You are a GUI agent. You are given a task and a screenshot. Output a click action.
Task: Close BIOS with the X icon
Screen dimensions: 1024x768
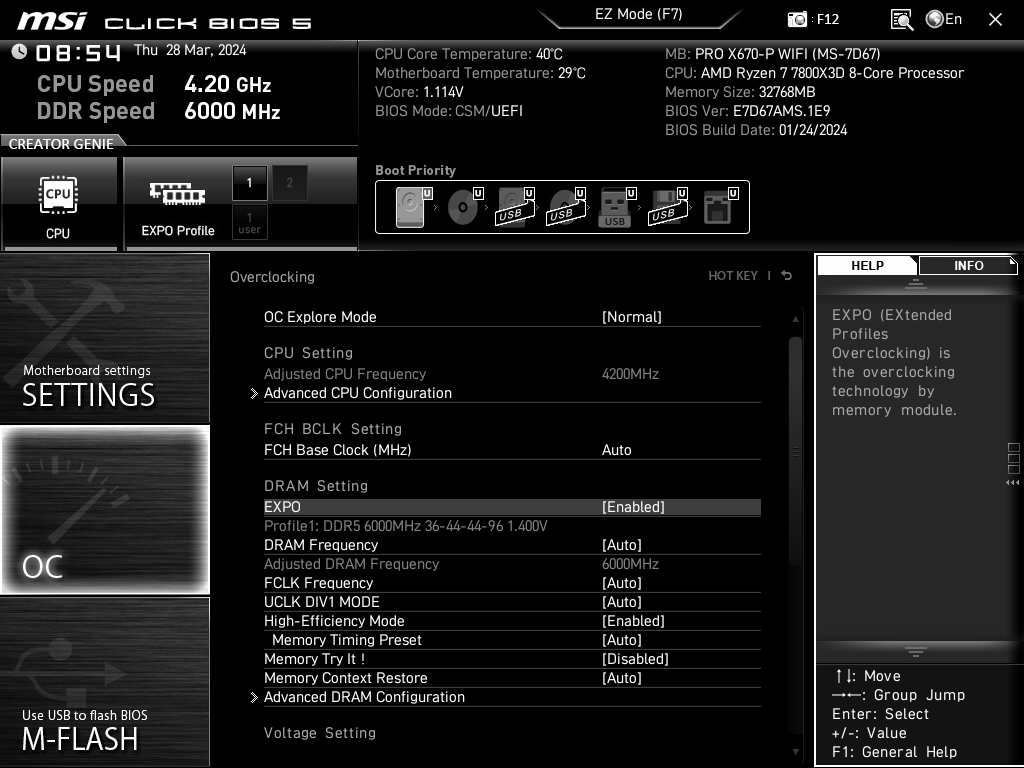[x=995, y=20]
